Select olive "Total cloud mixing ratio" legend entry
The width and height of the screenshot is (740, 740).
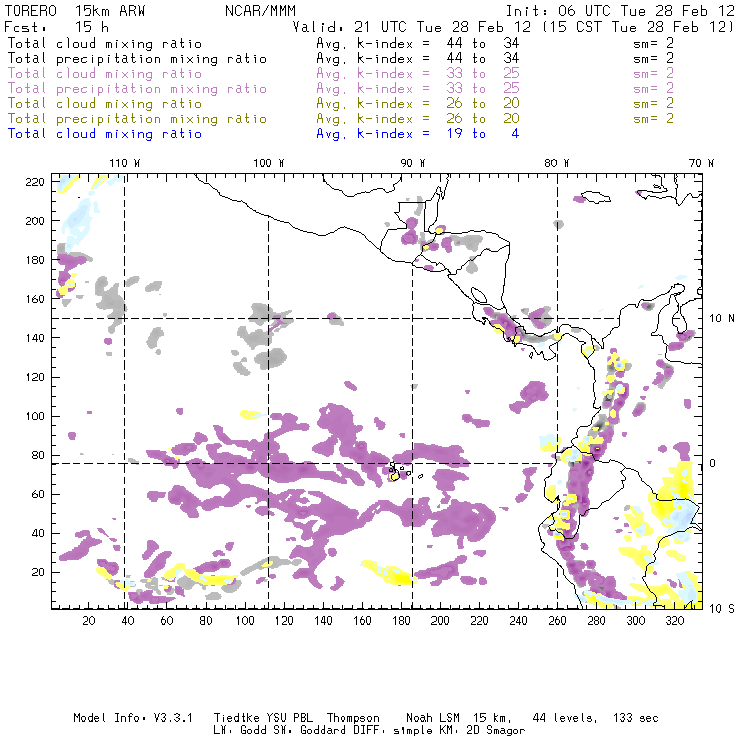tap(105, 103)
